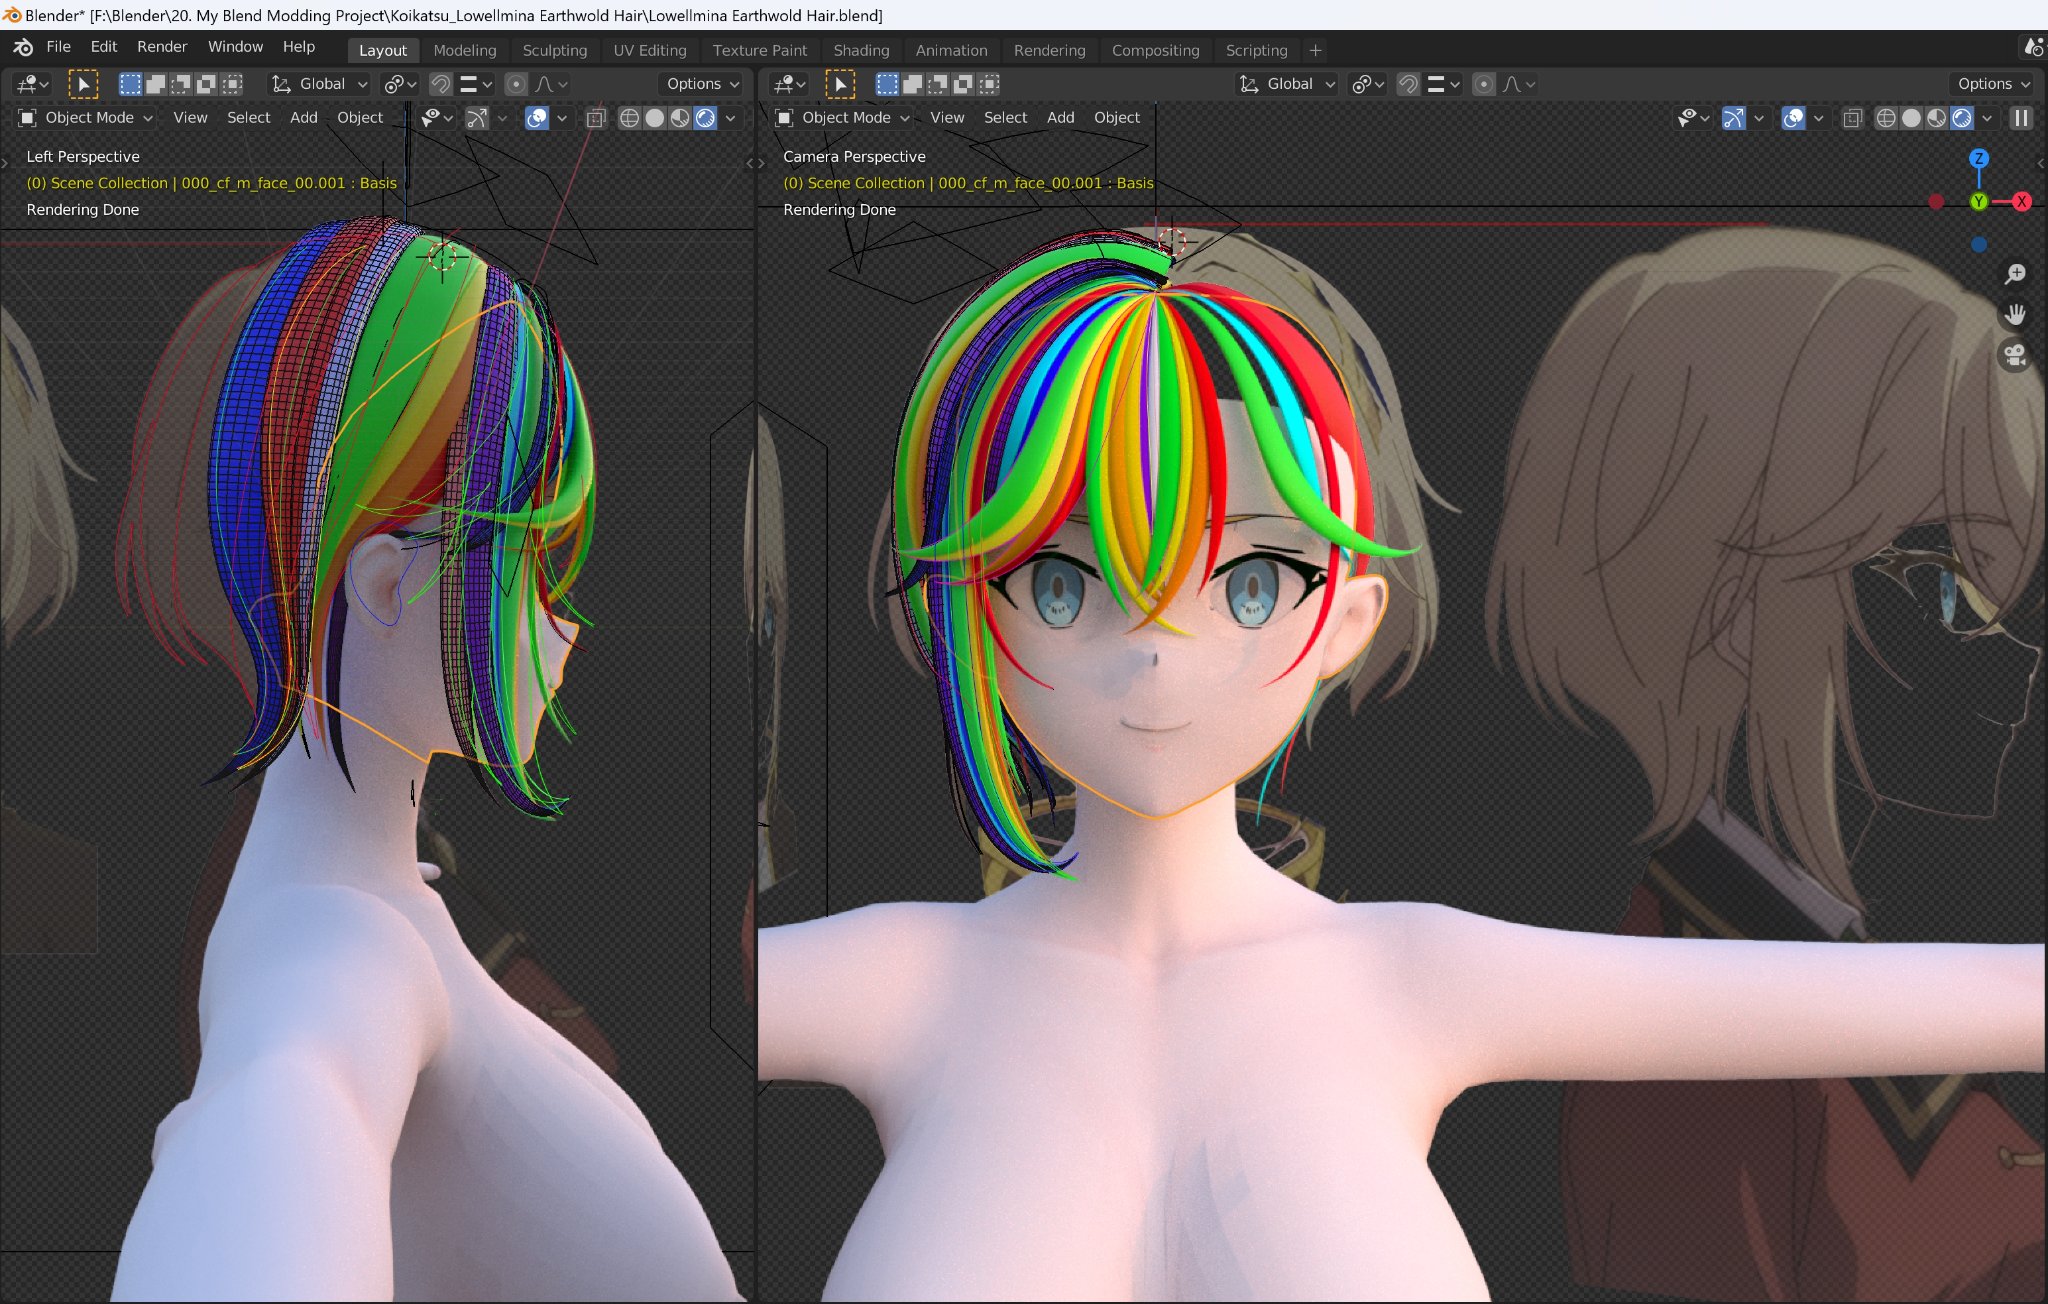Click the Select Box tool in left header
This screenshot has height=1304, width=2048.
tap(83, 84)
